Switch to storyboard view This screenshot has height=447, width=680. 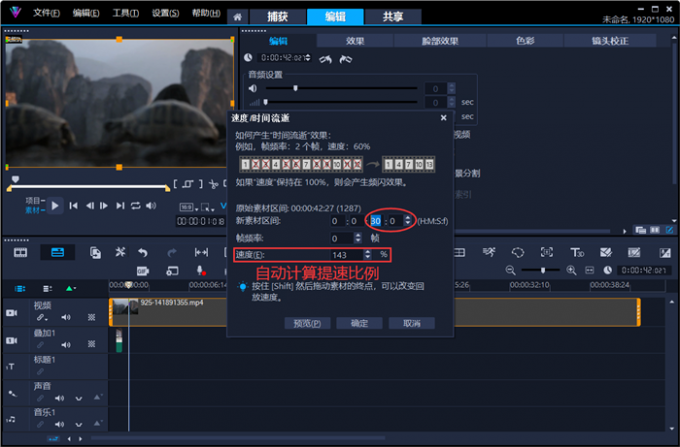pos(20,252)
